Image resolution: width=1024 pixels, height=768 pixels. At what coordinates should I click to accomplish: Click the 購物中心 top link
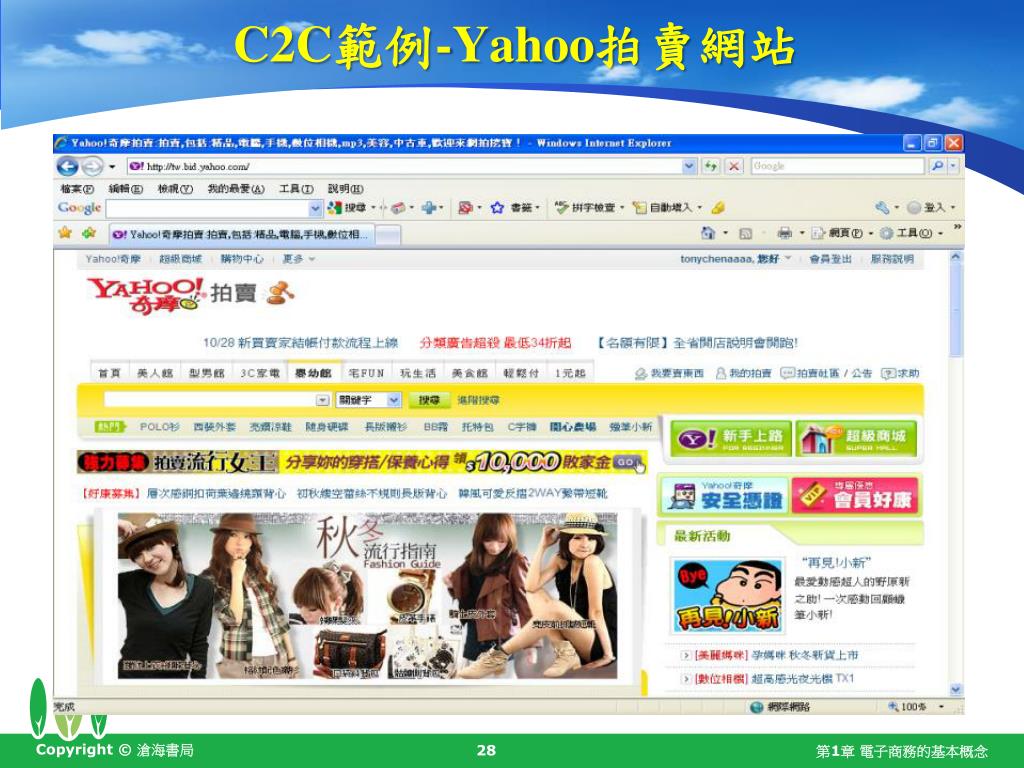coord(242,259)
